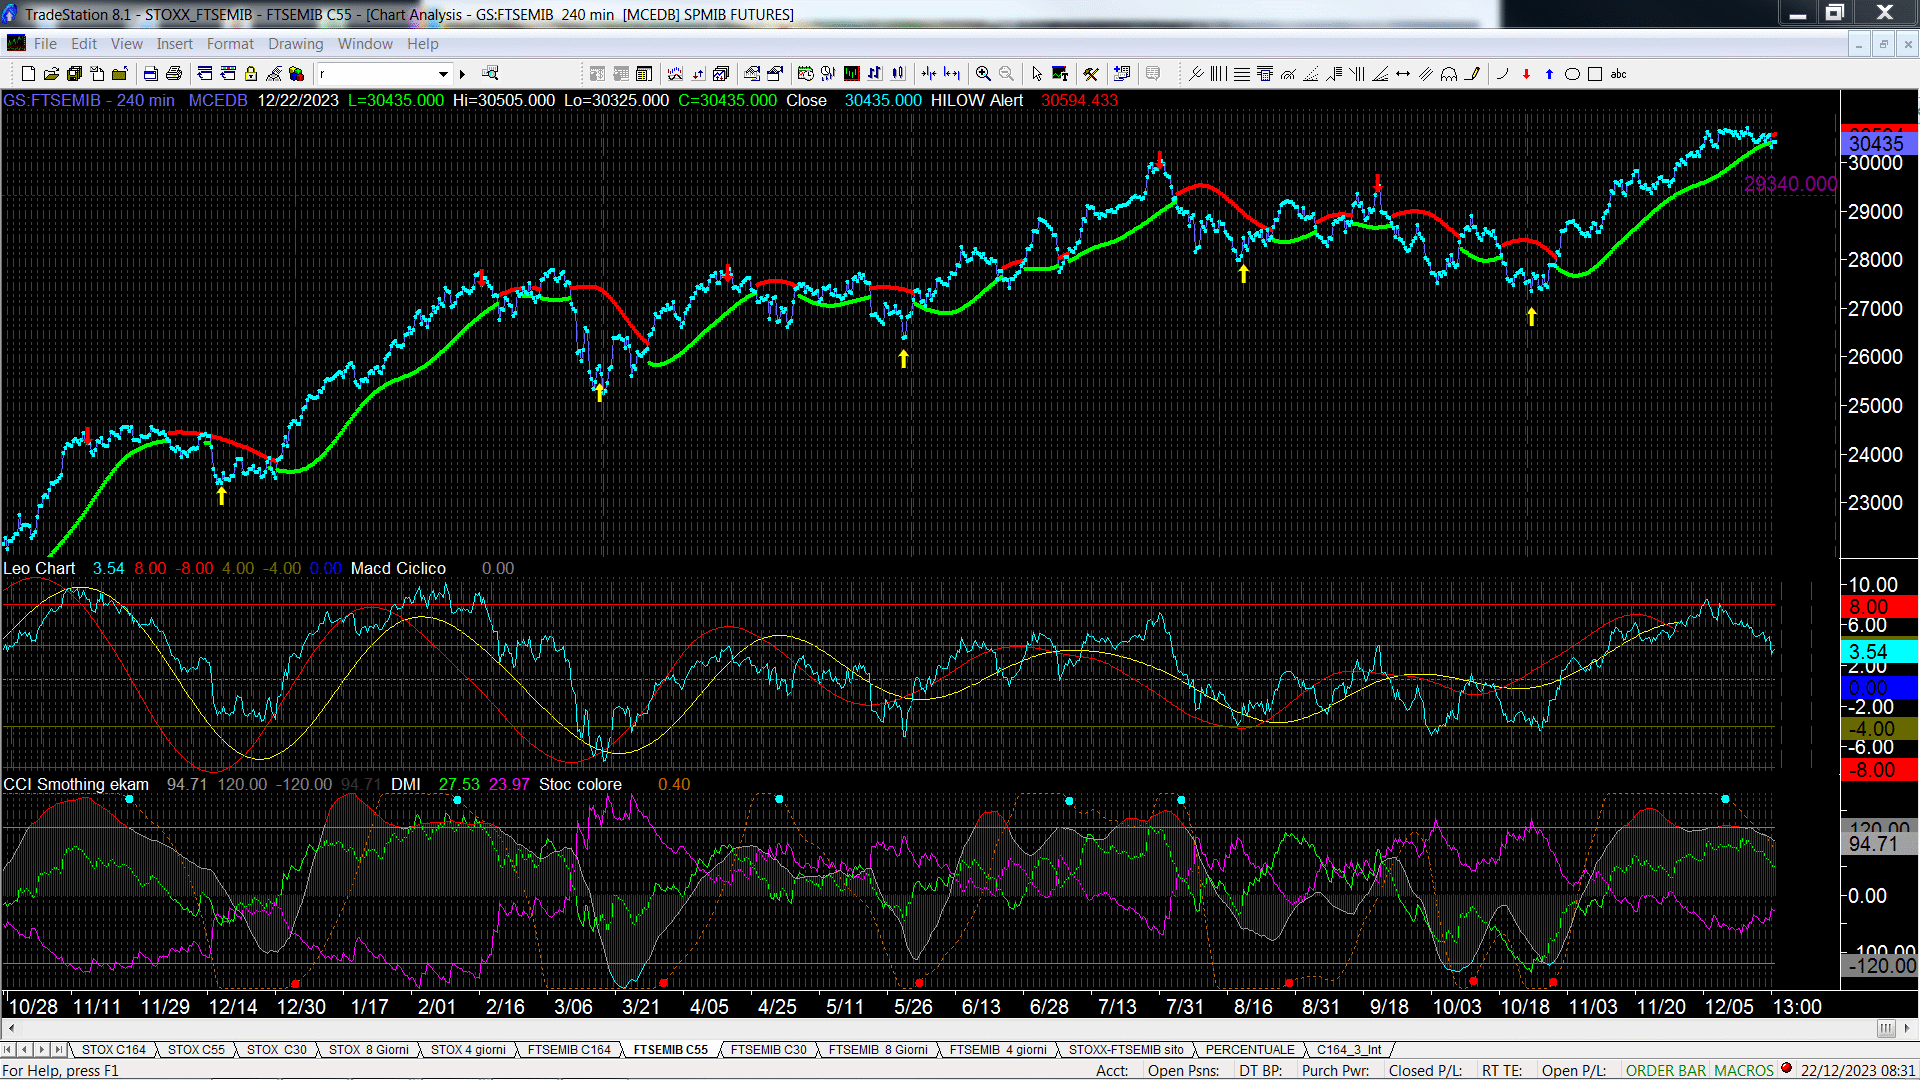Switch to the FTSEMIB 8 Giorni tab
Image resolution: width=1920 pixels, height=1080 pixels.
click(878, 1050)
